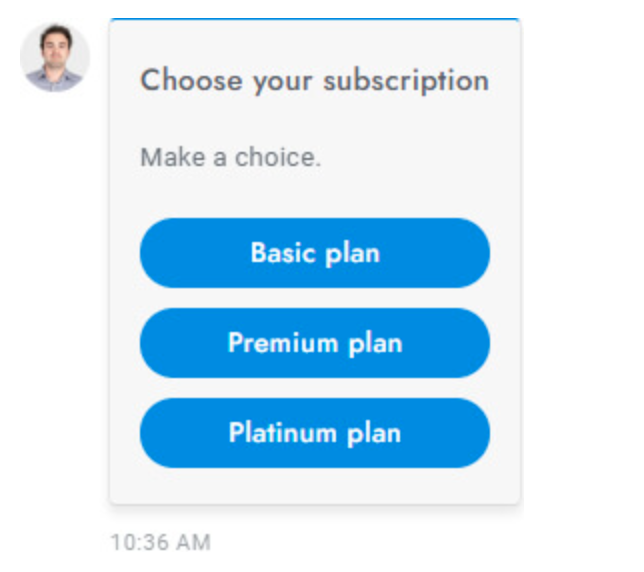View the chat agent's profile picture
The height and width of the screenshot is (572, 644).
coord(55,57)
